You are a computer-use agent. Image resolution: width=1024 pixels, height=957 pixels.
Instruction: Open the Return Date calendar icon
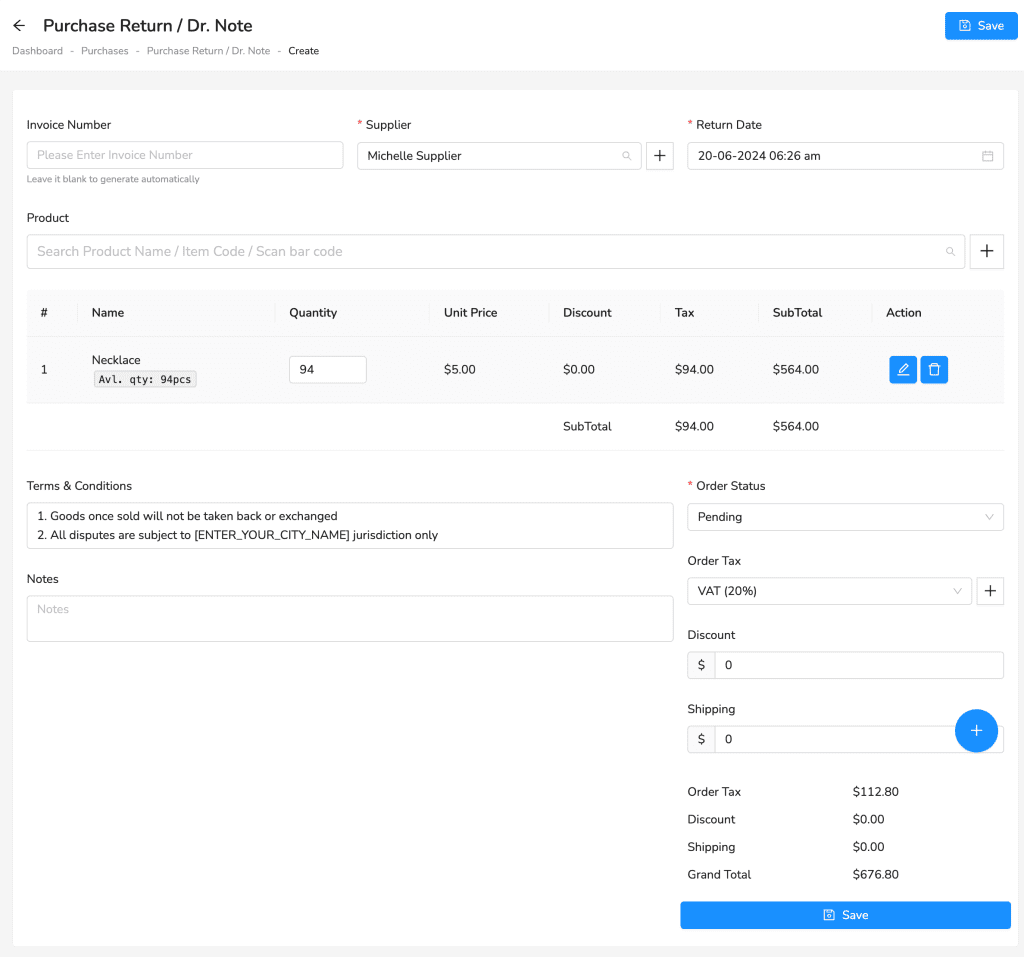(987, 155)
